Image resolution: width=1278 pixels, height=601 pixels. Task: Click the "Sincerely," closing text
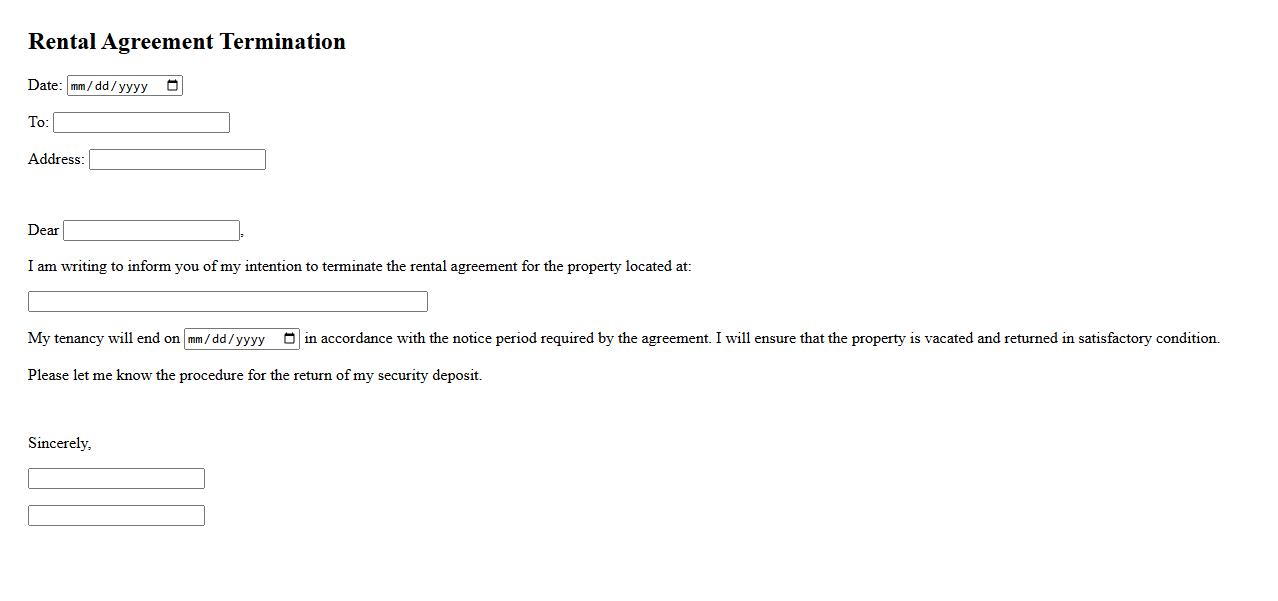(x=59, y=443)
